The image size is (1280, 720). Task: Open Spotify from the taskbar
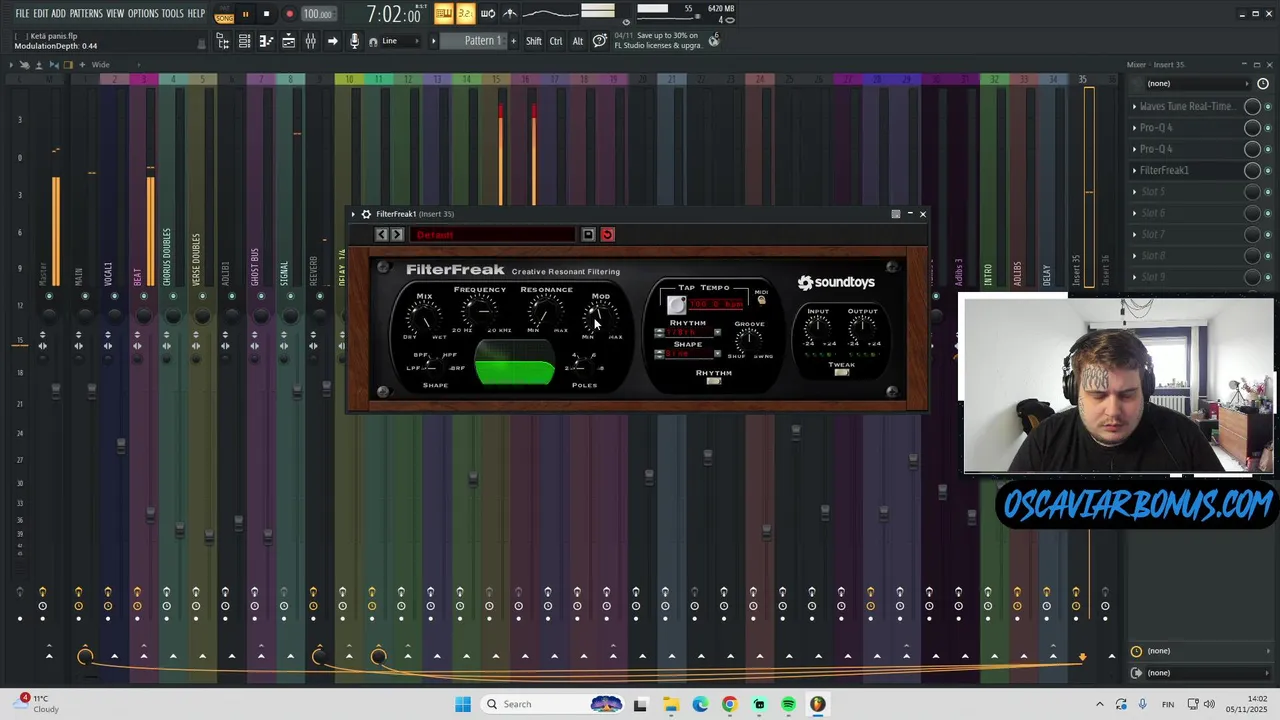788,704
